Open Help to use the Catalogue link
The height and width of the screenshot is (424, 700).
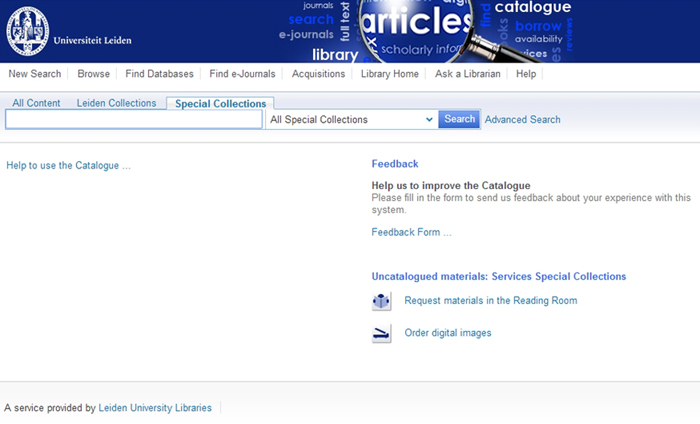click(68, 166)
